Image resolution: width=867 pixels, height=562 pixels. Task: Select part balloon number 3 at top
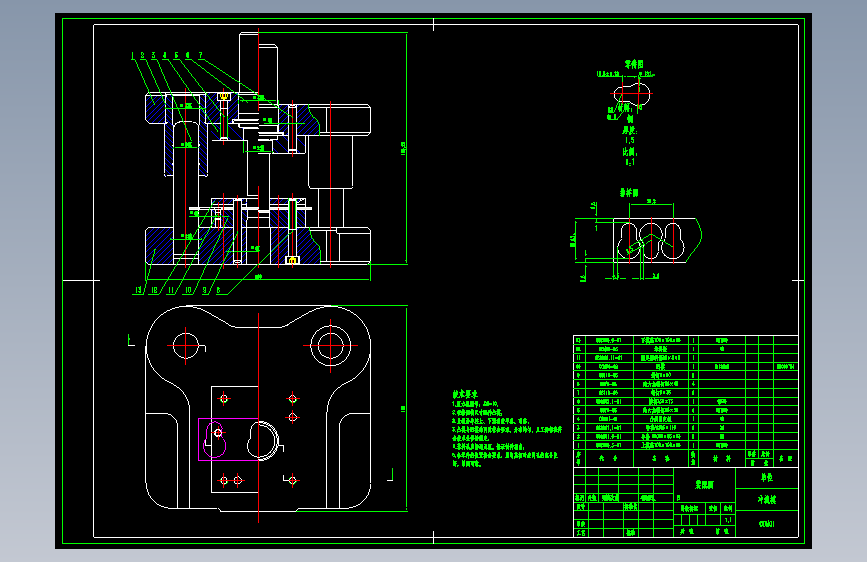[x=154, y=55]
